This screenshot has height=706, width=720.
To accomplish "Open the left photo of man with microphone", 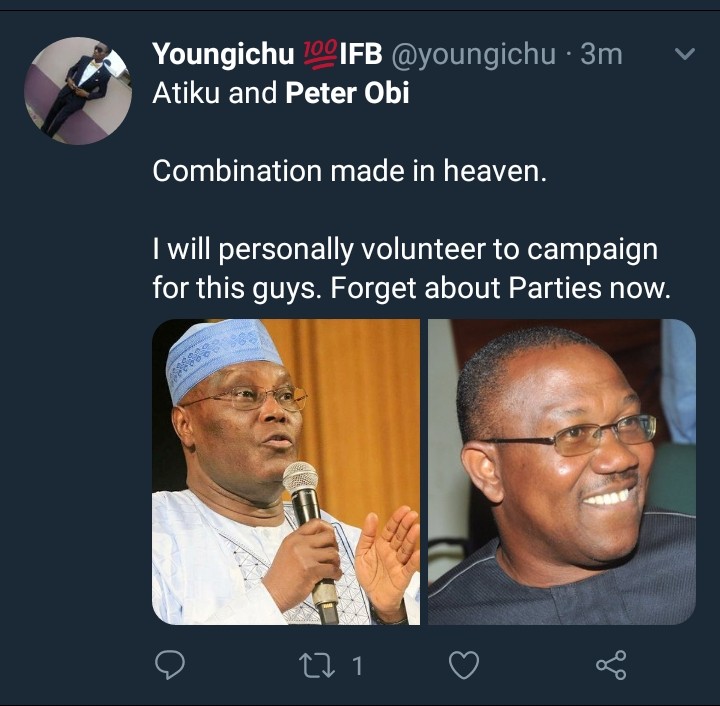I will point(286,472).
